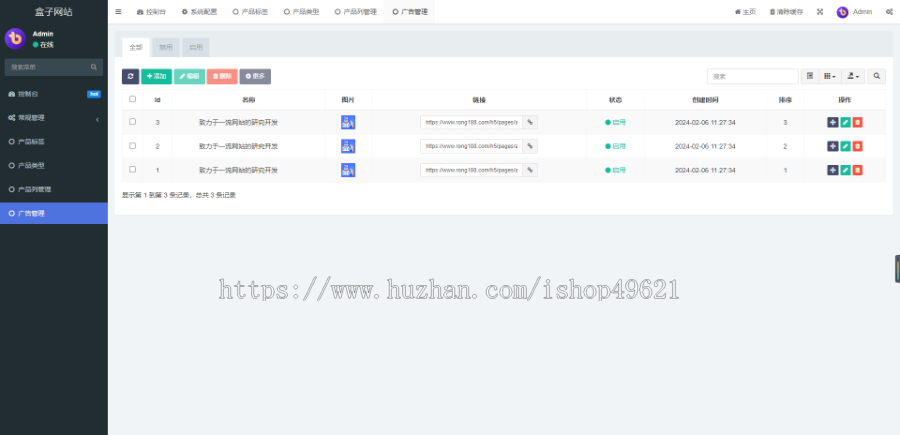Open the 系统配置 tab in the top bar

199,11
